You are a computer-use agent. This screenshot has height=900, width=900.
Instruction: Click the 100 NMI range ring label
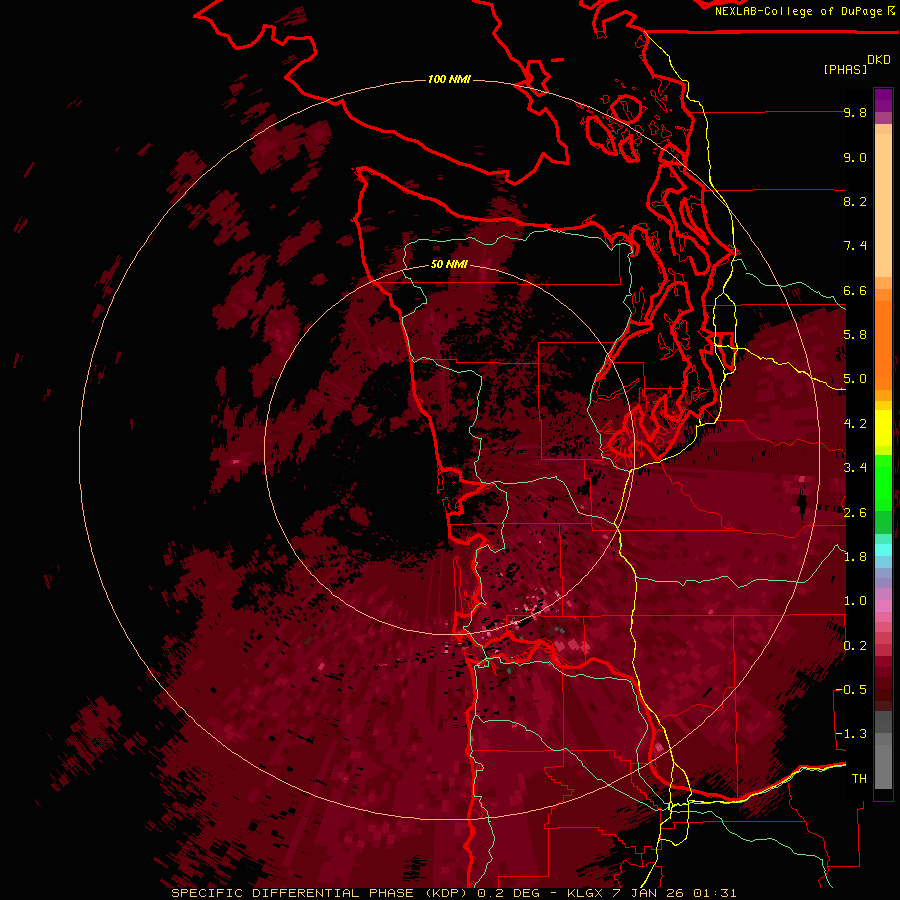tap(449, 79)
